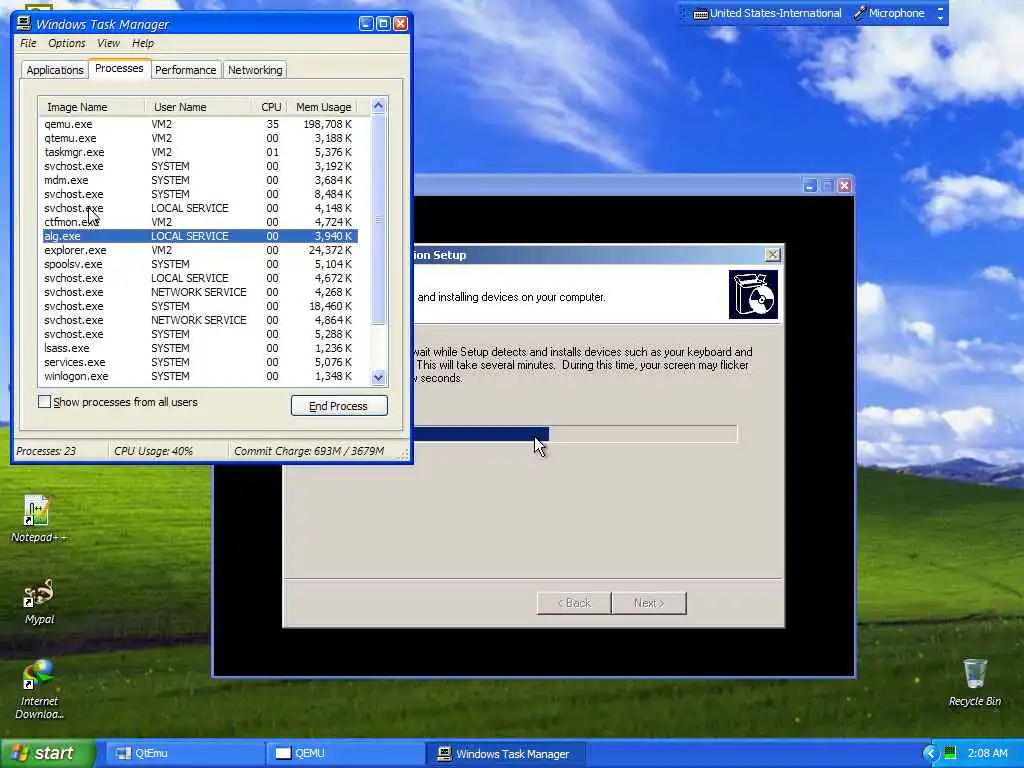The width and height of the screenshot is (1024, 768).
Task: Switch to the Applications tab
Action: pyautogui.click(x=55, y=70)
